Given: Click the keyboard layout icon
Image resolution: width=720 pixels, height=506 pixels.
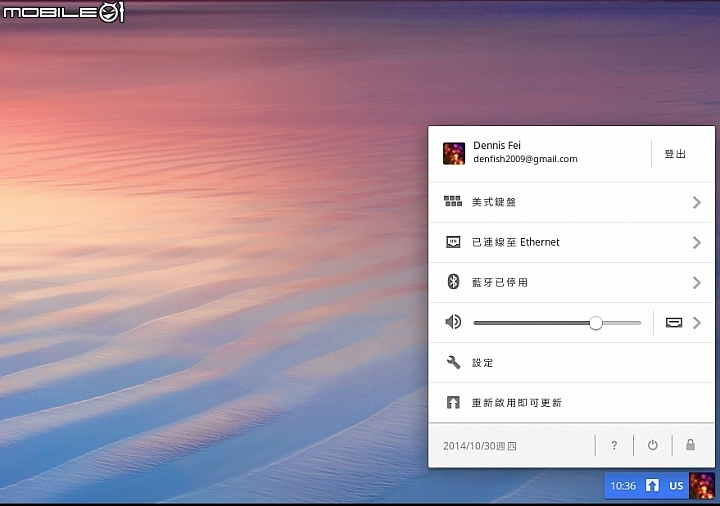Looking at the screenshot, I should point(453,201).
